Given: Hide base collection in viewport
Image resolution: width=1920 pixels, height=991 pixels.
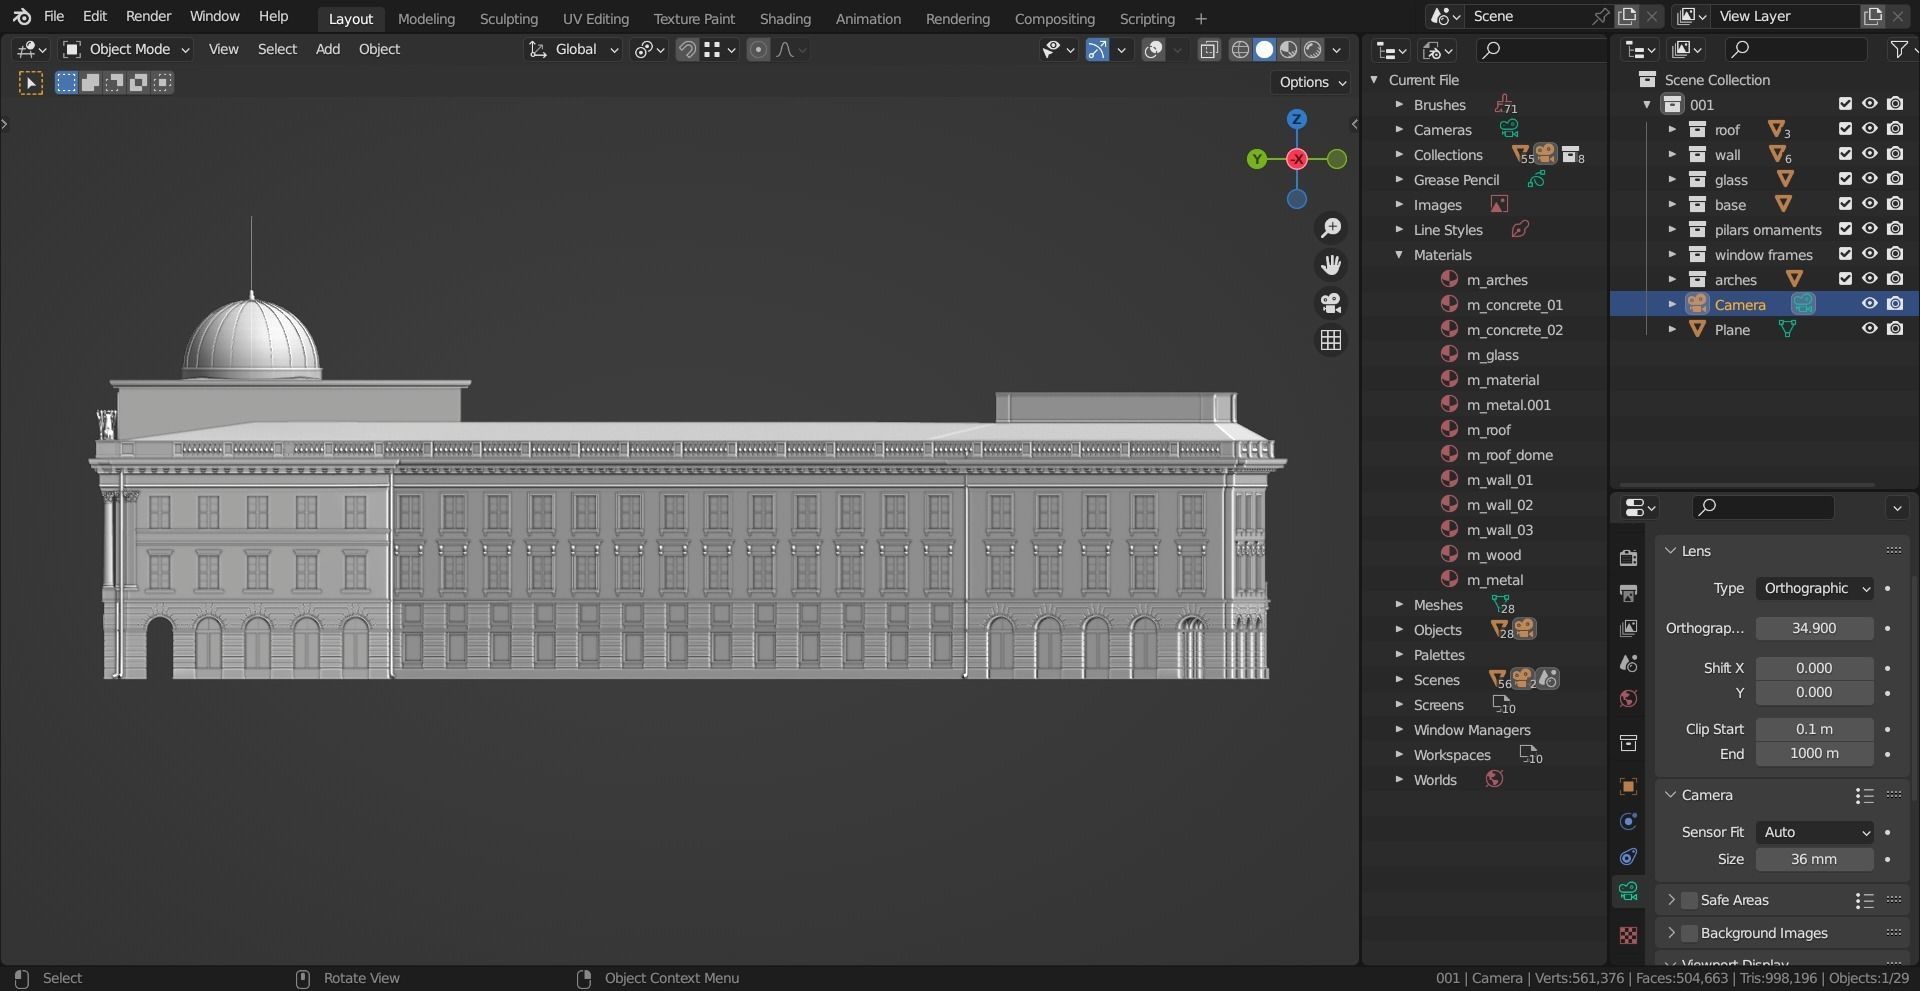Looking at the screenshot, I should (x=1869, y=204).
